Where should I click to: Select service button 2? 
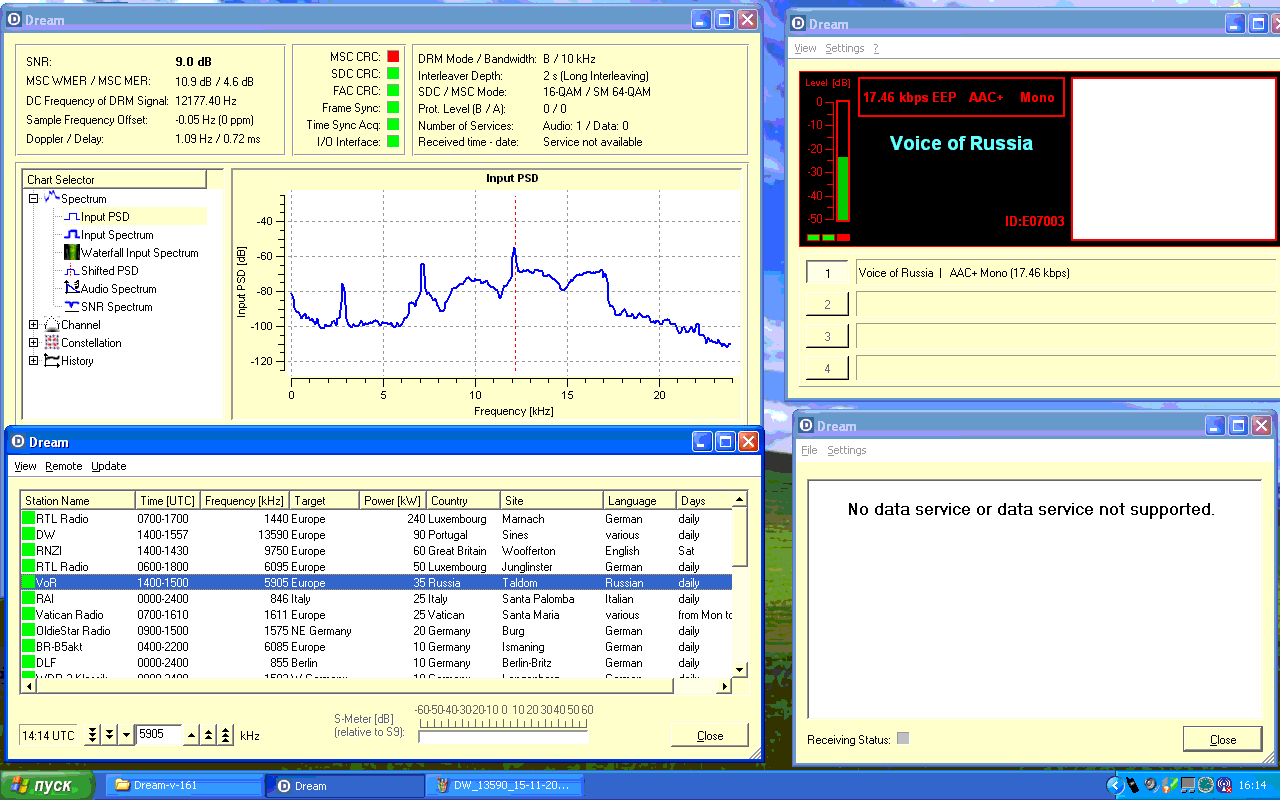tap(827, 305)
